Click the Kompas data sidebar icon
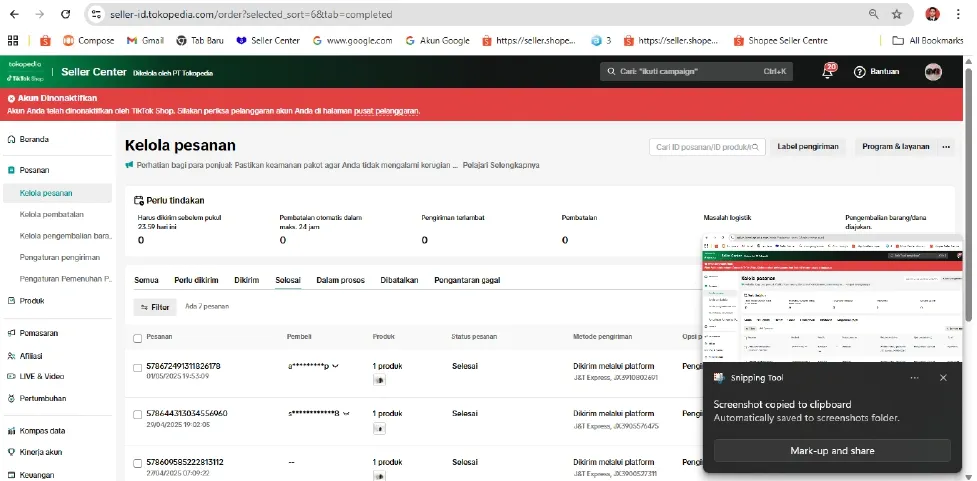The width and height of the screenshot is (977, 481). click(x=11, y=431)
